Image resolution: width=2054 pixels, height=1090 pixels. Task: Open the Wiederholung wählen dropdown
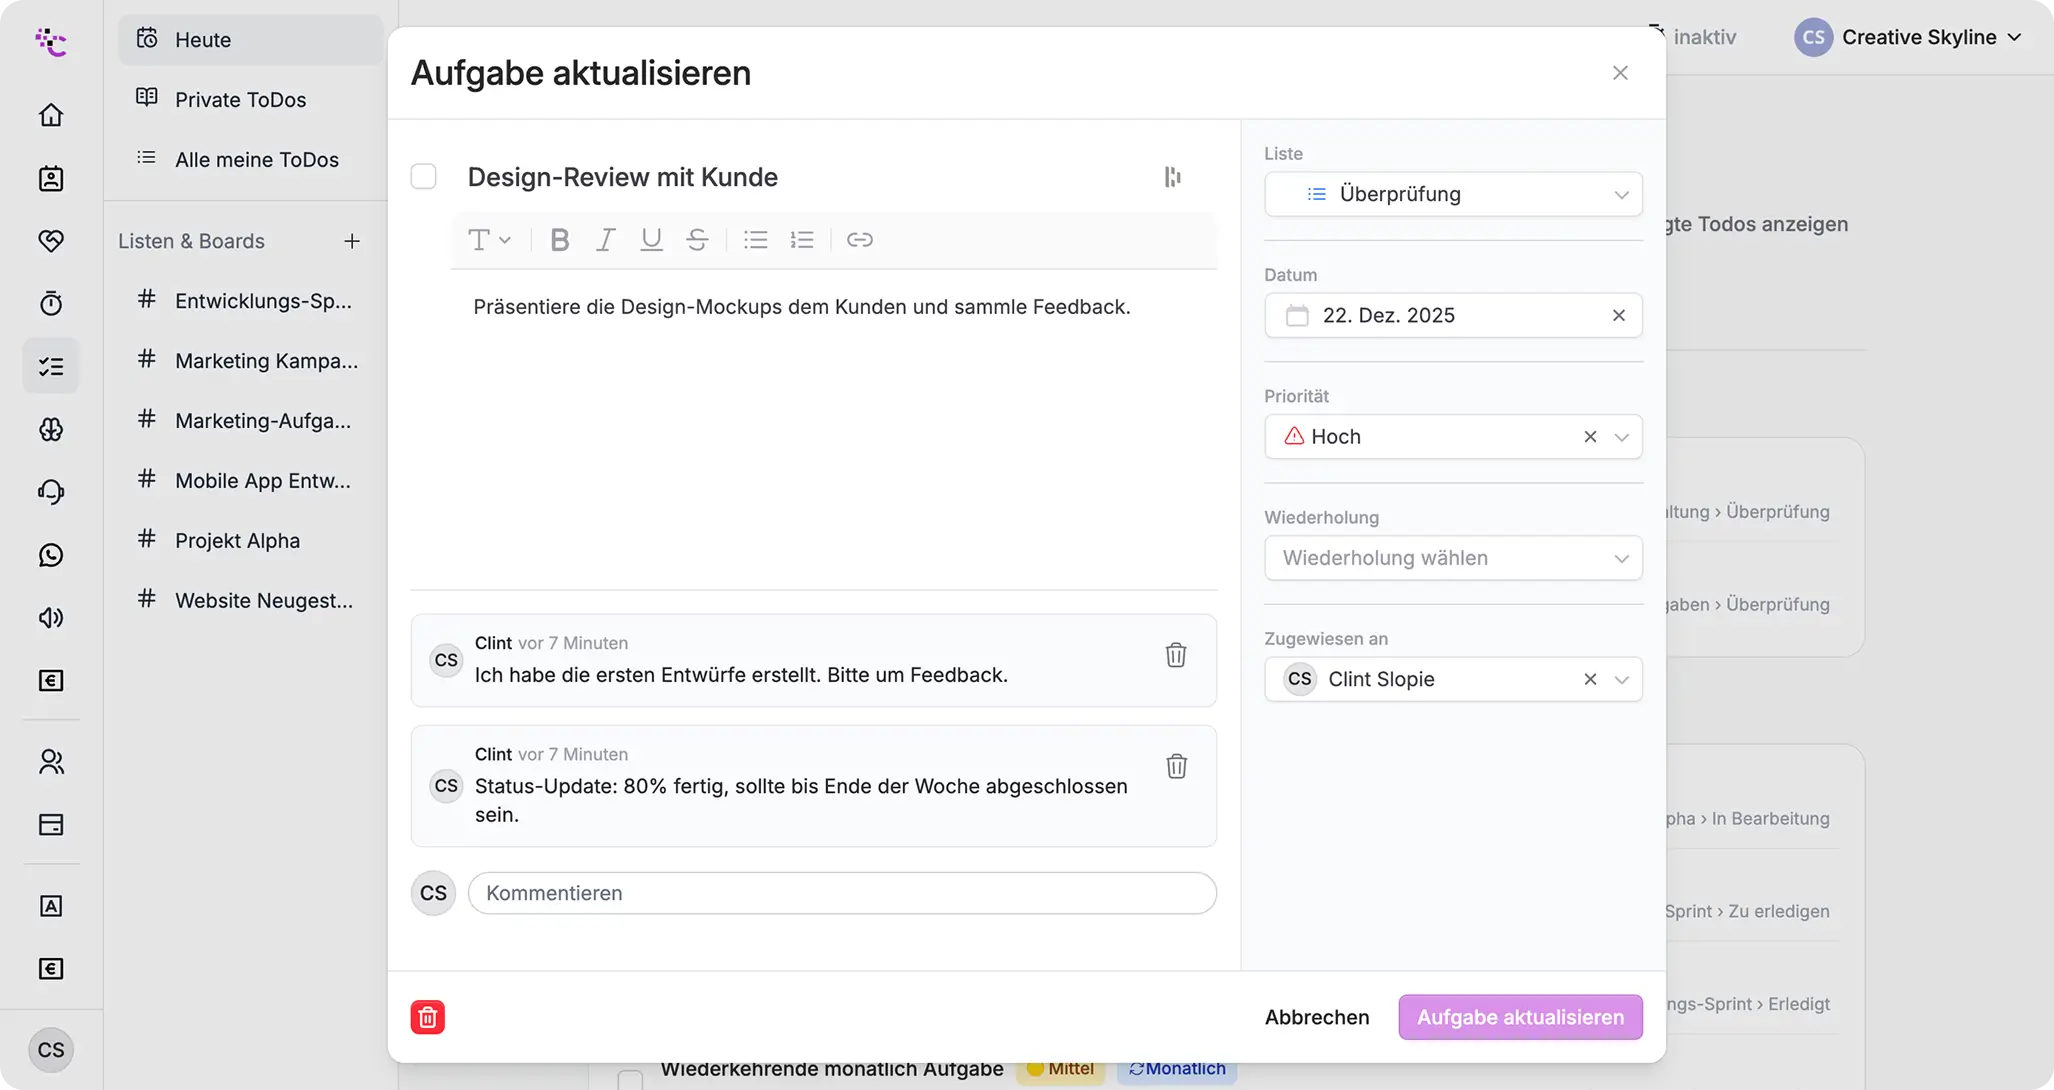1452,558
